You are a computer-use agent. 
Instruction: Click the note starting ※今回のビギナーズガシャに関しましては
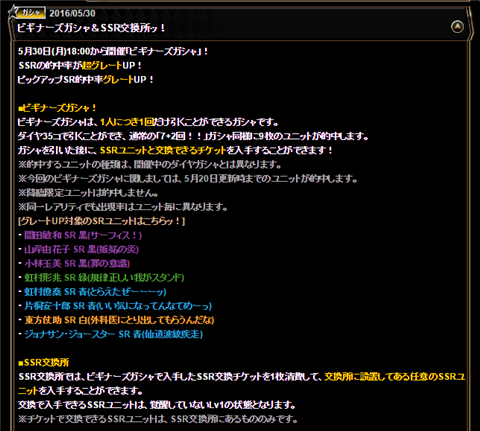tap(188, 179)
